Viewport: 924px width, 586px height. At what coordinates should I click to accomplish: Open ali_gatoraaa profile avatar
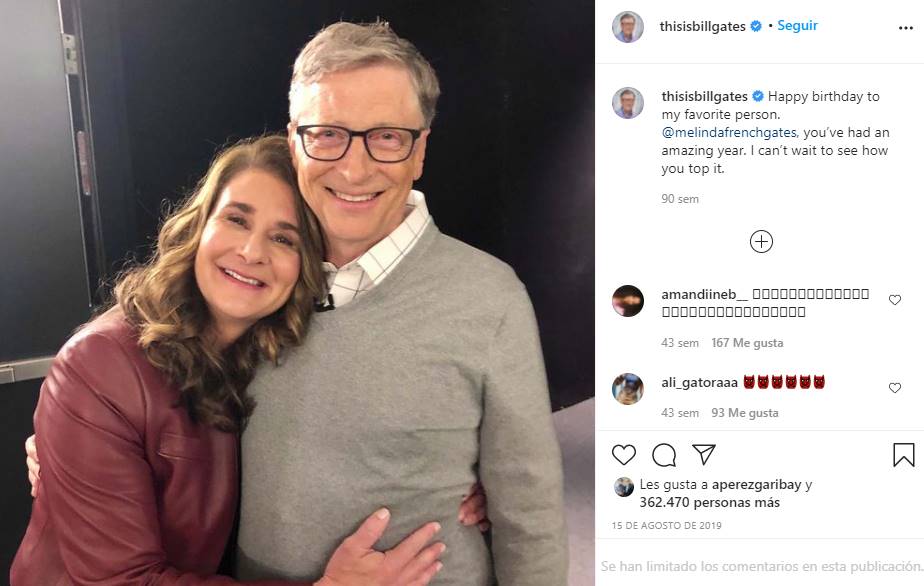click(628, 389)
